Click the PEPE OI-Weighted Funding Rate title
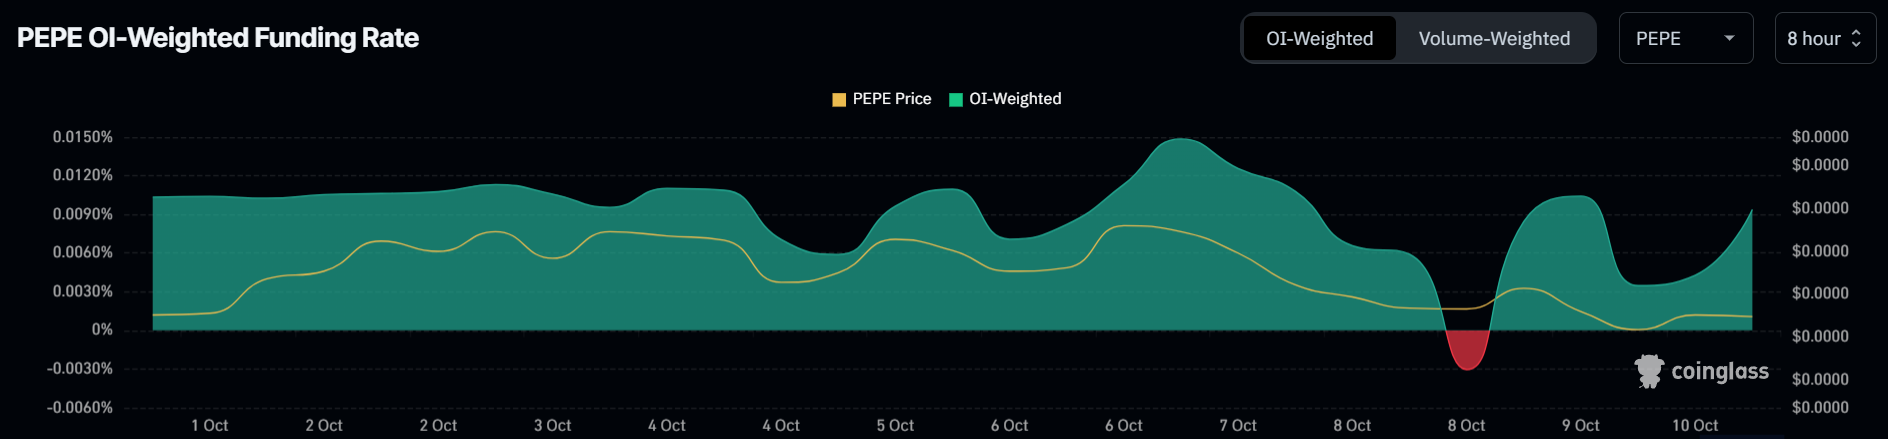 [218, 38]
